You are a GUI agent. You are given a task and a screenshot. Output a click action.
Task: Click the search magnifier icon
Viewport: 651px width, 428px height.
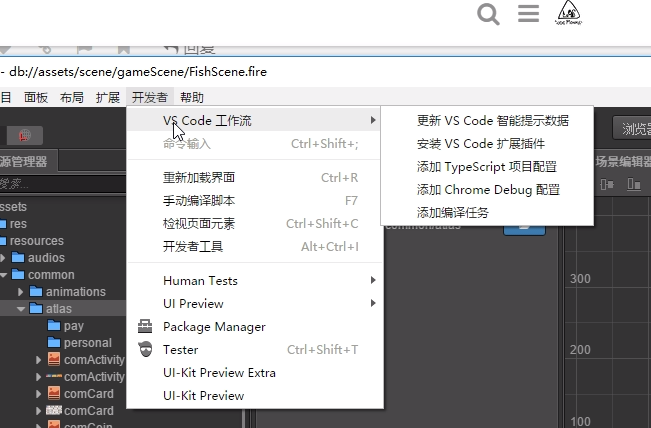pyautogui.click(x=488, y=14)
